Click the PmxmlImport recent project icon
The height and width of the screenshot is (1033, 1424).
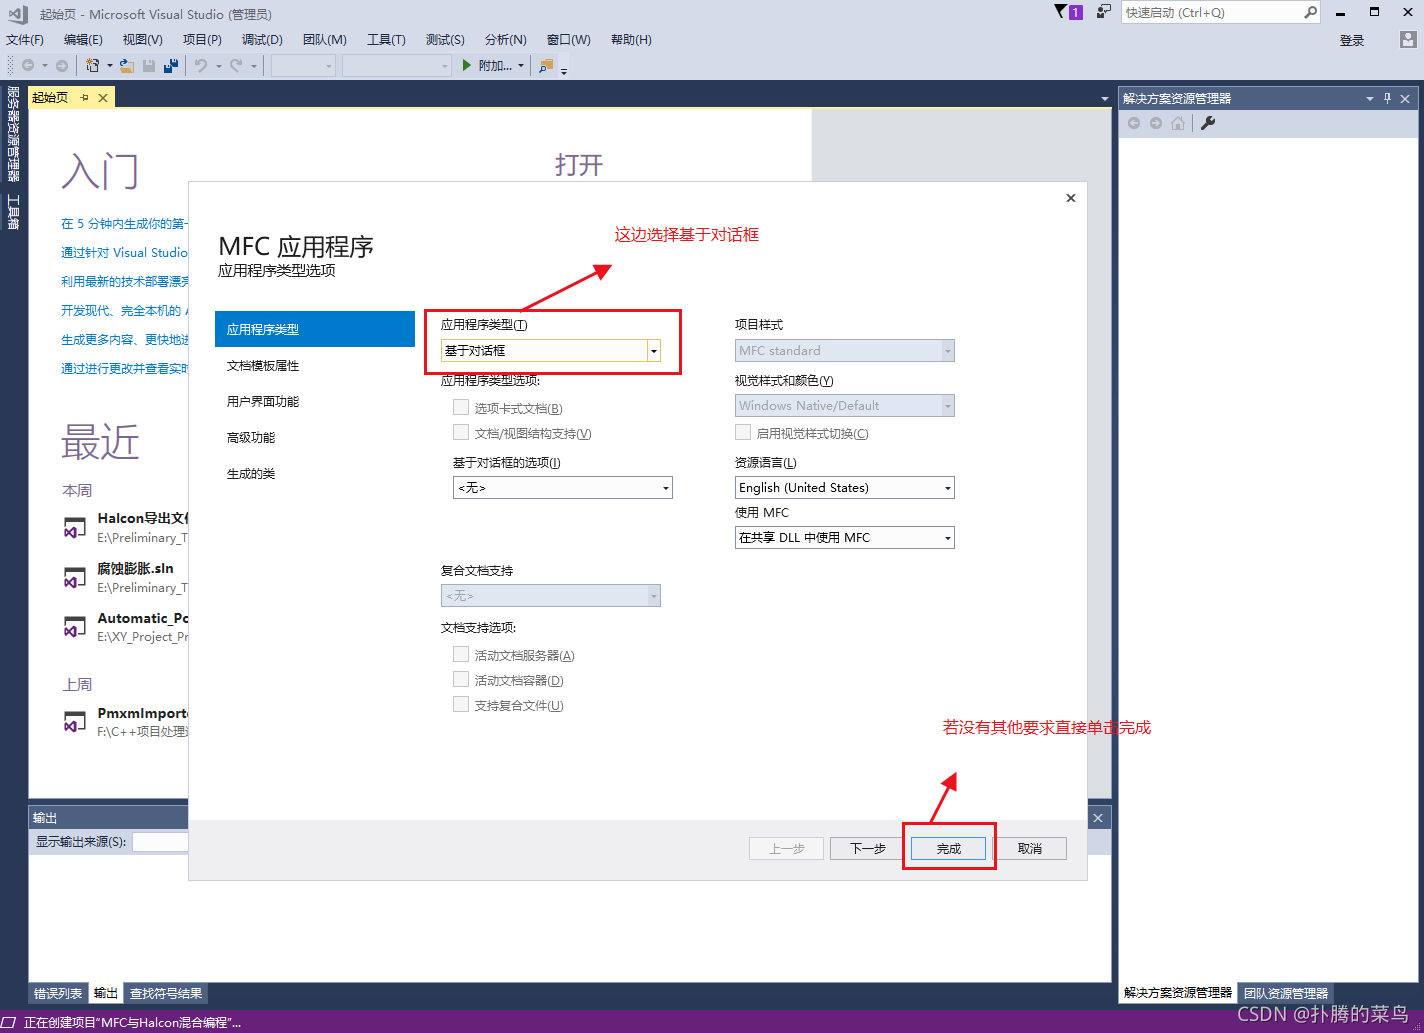coord(75,722)
